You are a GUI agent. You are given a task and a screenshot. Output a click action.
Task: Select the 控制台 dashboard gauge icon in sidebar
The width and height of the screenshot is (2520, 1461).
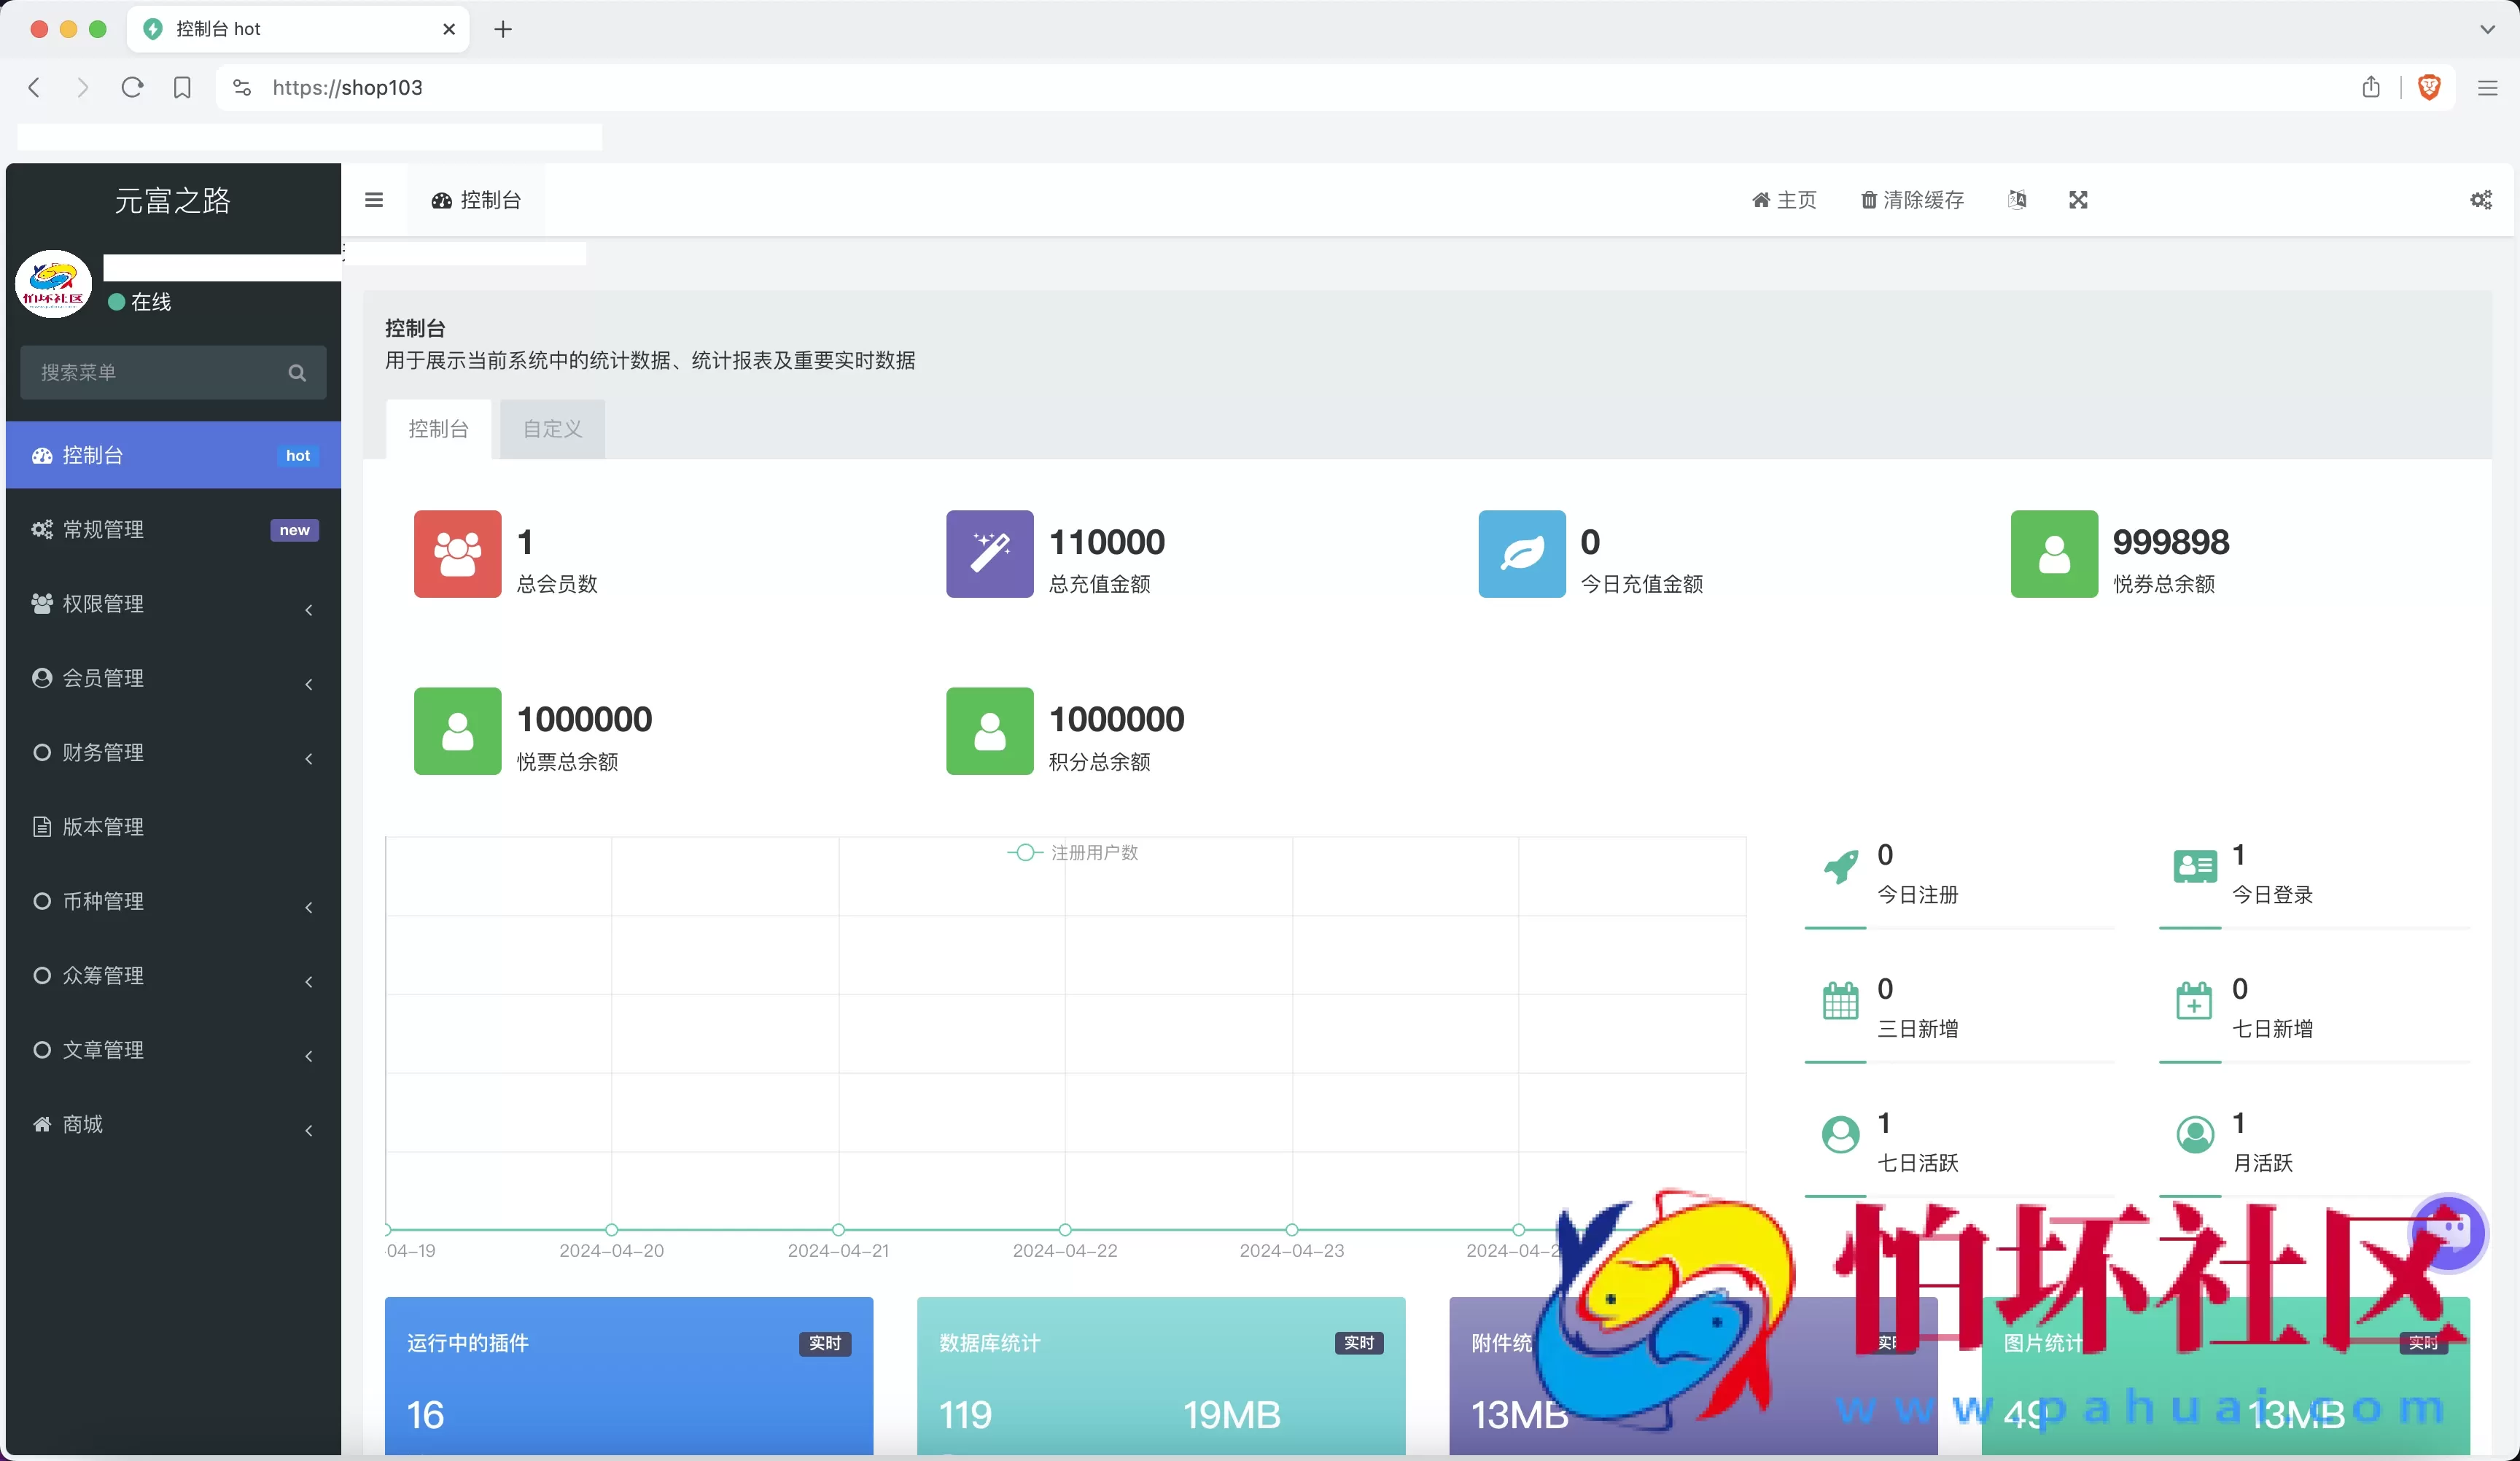click(x=41, y=455)
